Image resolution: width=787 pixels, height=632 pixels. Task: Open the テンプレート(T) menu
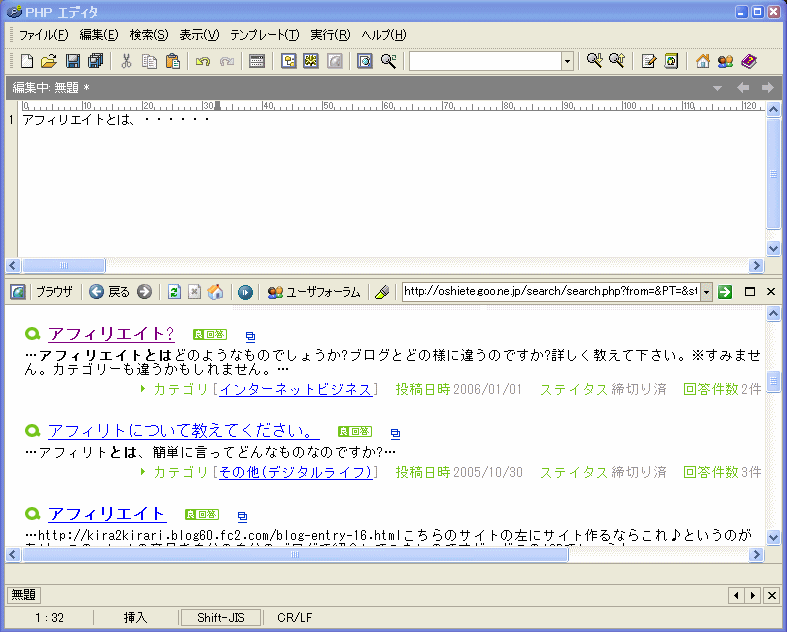tap(265, 35)
